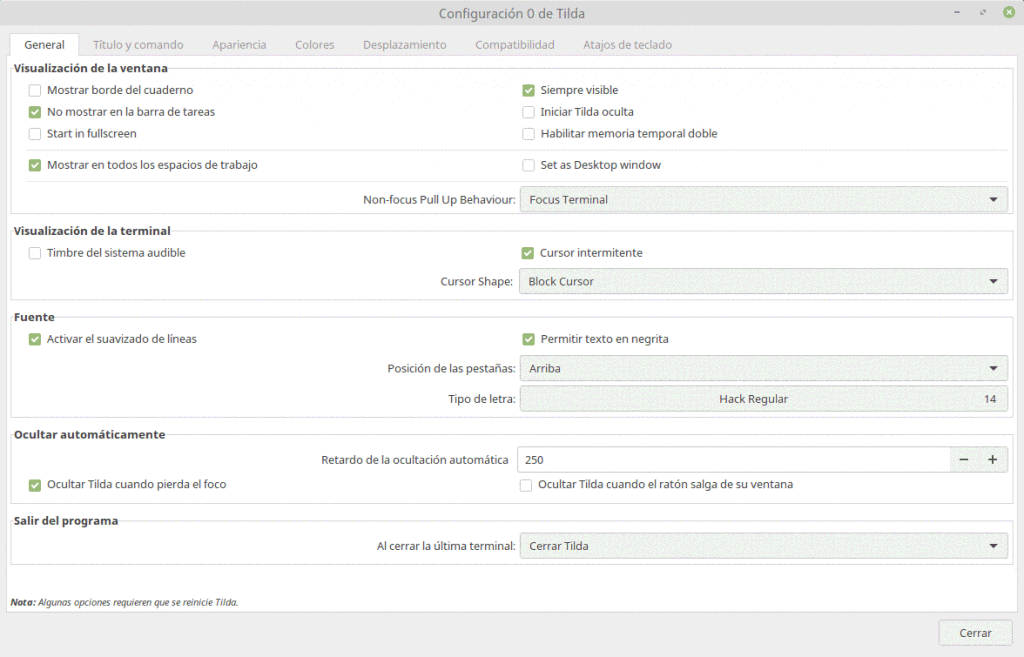This screenshot has width=1024, height=657.
Task: Enable 'Mostrar borde del cuaderno' checkbox
Action: (x=35, y=89)
